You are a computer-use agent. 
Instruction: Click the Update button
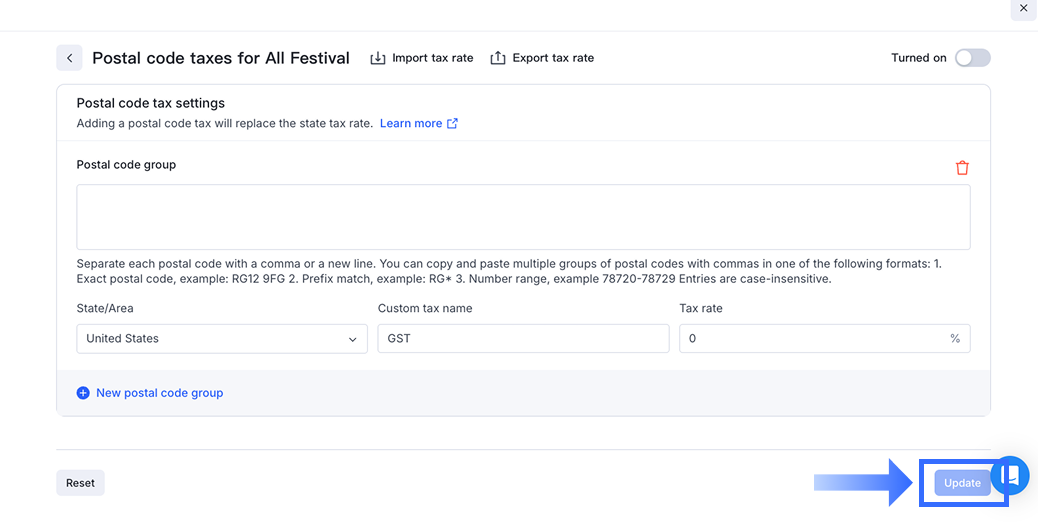962,483
